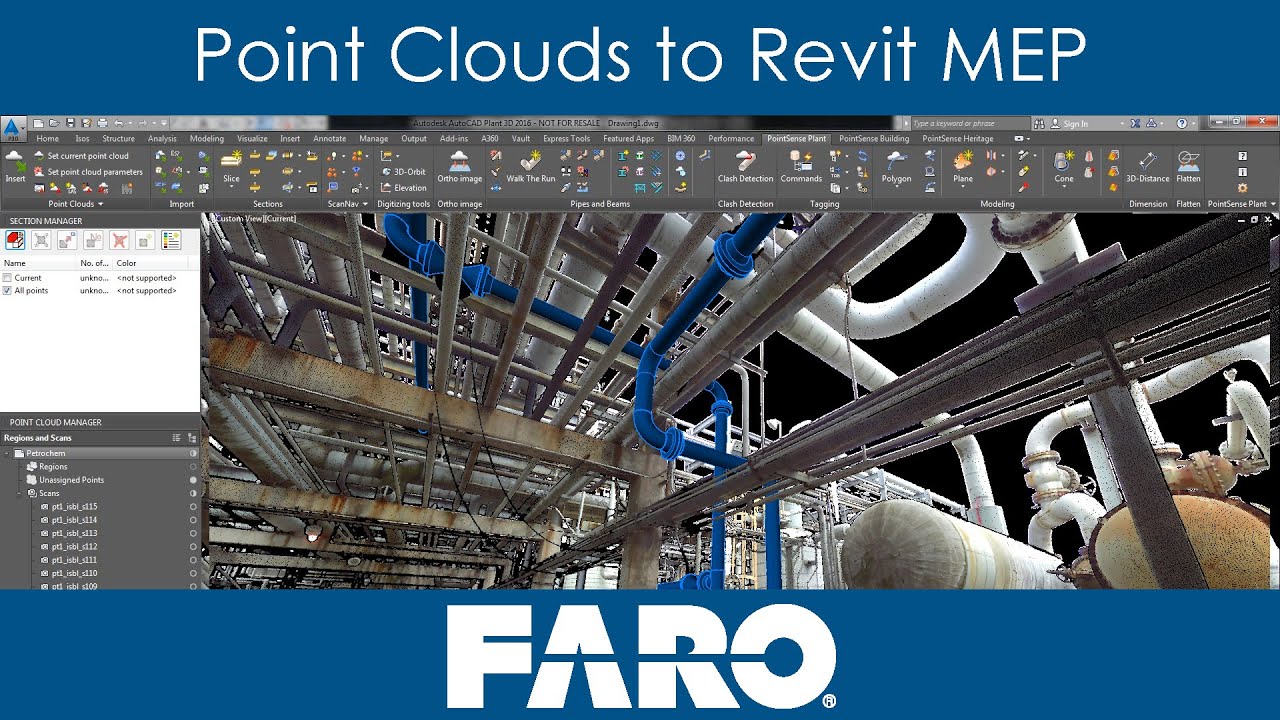Viewport: 1280px width, 720px height.
Task: Click the help question mark icon in title bar
Action: coord(1181,123)
